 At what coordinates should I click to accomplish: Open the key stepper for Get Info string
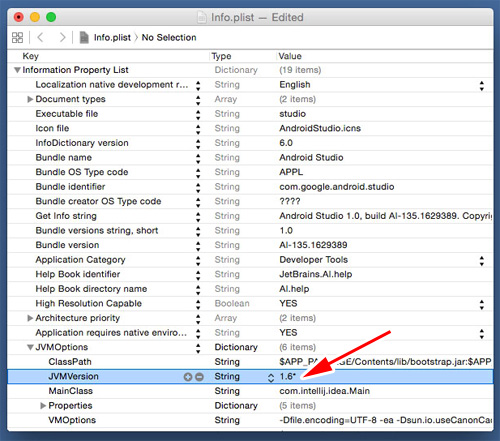pyautogui.click(x=198, y=217)
